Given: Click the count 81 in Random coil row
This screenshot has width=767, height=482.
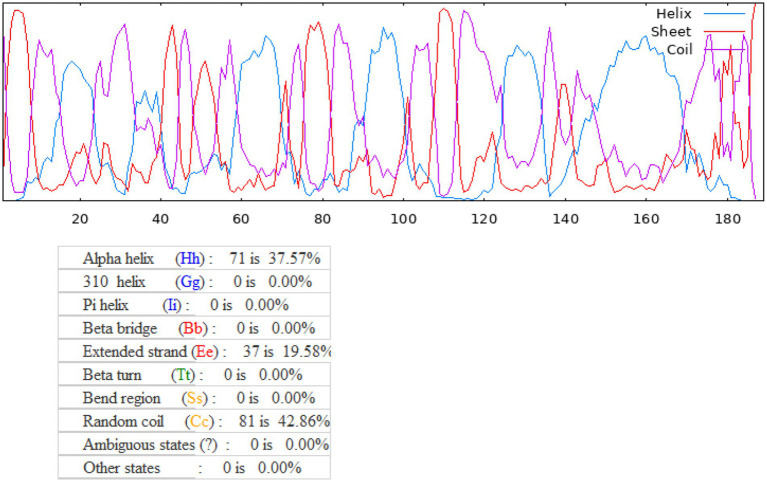Looking at the screenshot, I should 247,421.
